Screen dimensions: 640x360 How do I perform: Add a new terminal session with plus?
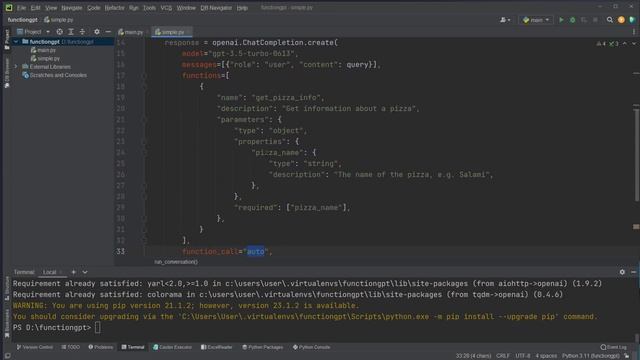tap(73, 272)
